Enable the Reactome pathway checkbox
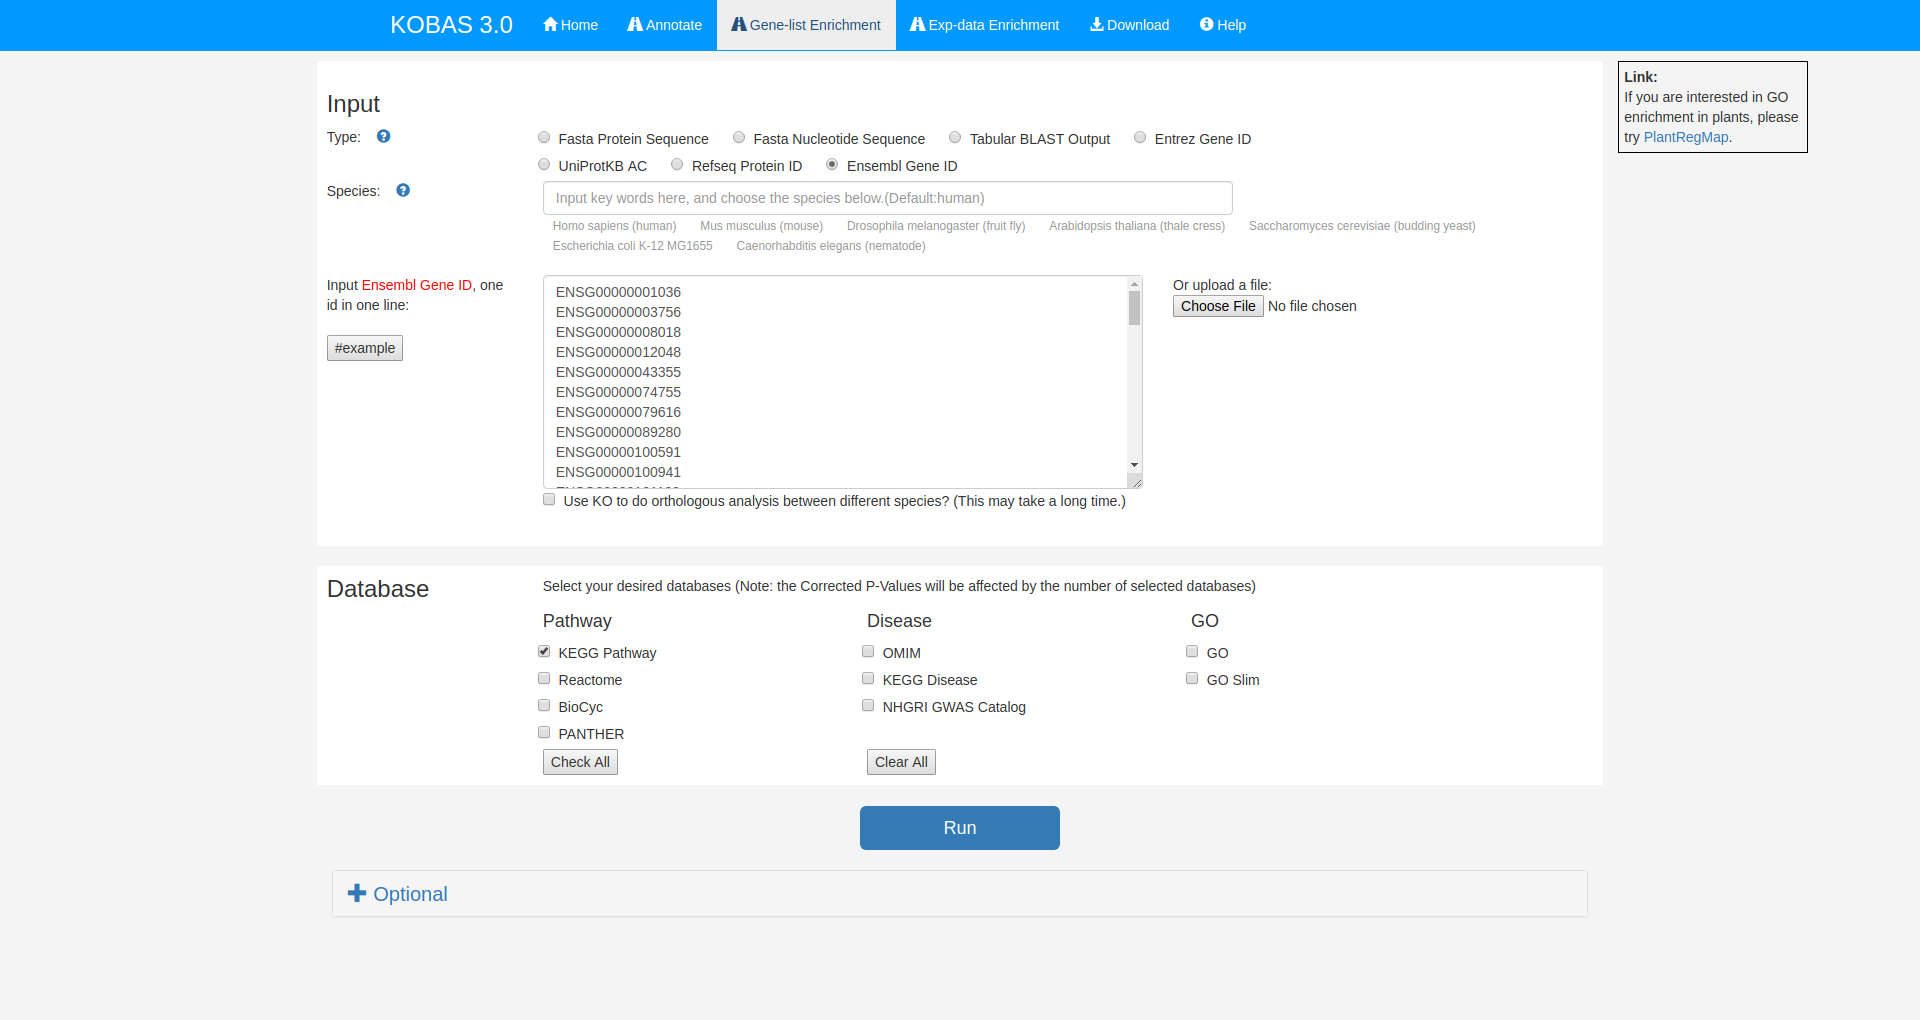 tap(544, 679)
